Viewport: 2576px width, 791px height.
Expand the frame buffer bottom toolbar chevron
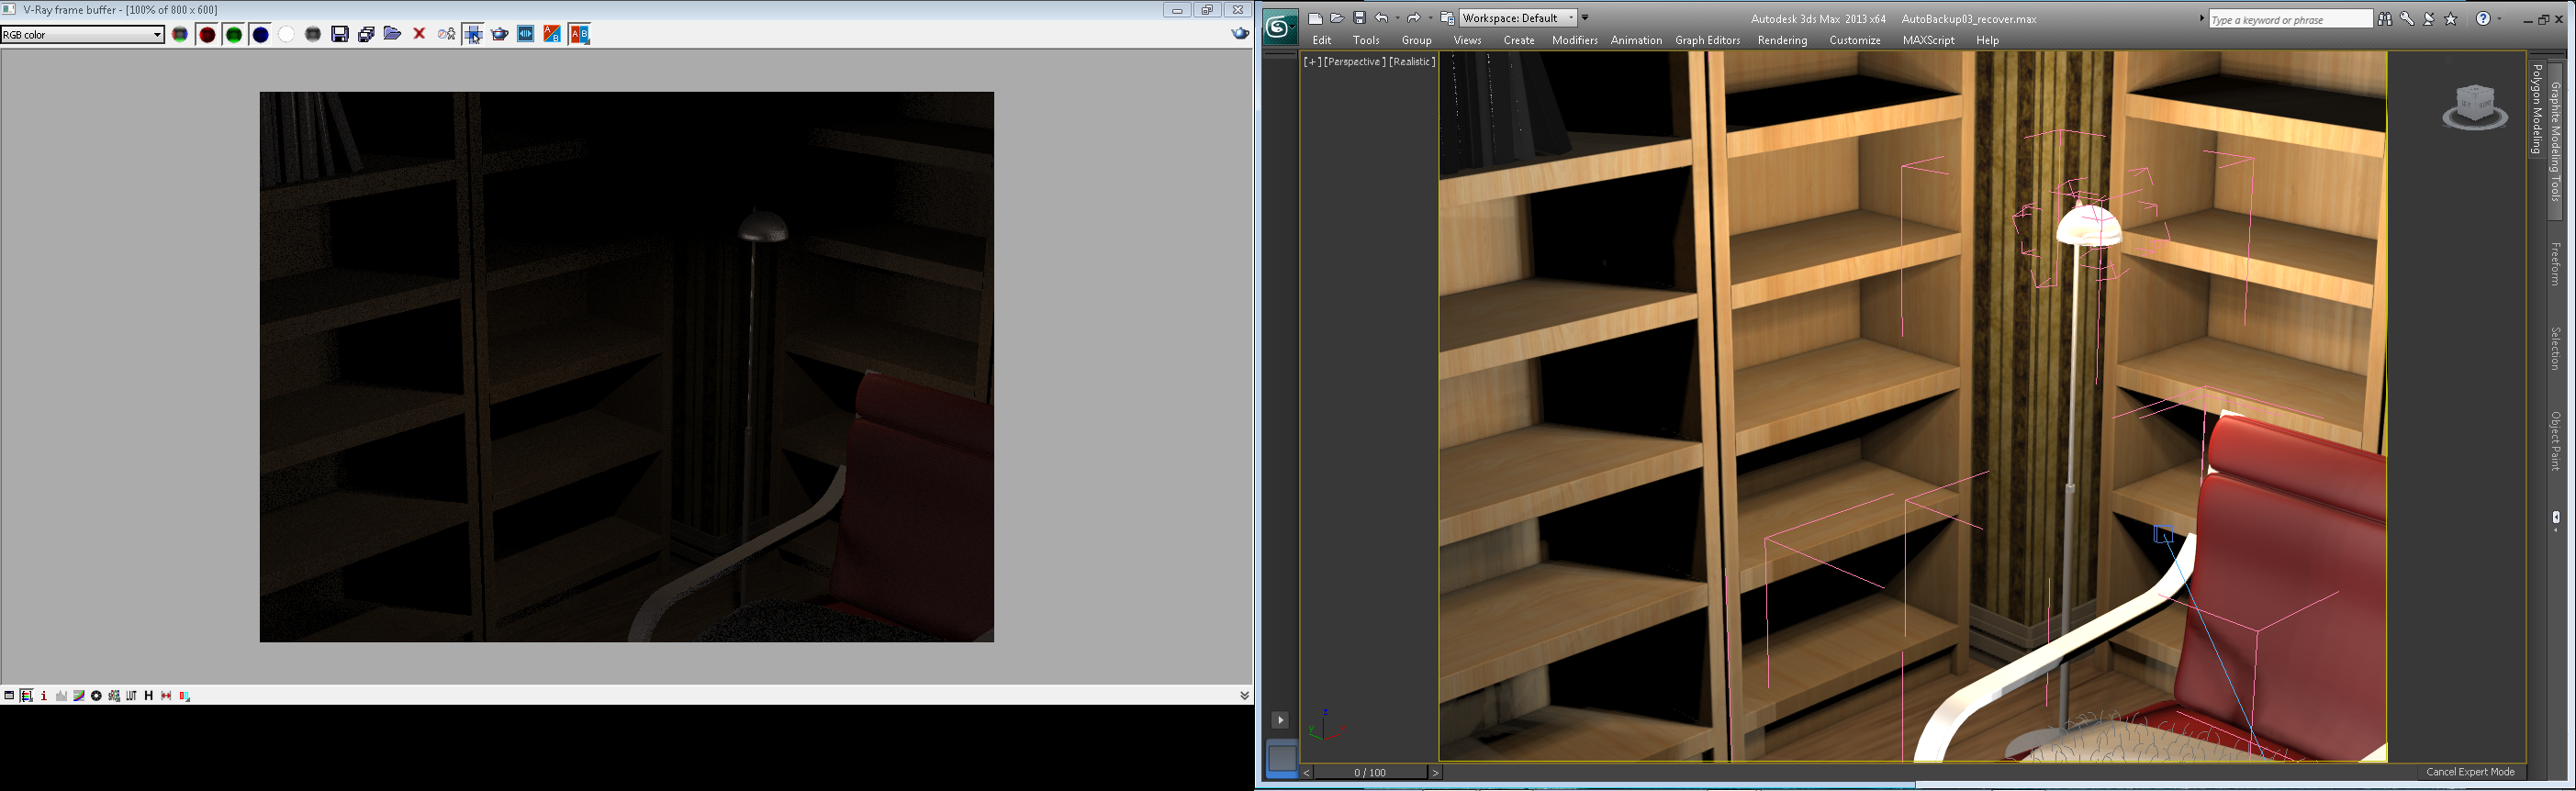tap(1244, 696)
